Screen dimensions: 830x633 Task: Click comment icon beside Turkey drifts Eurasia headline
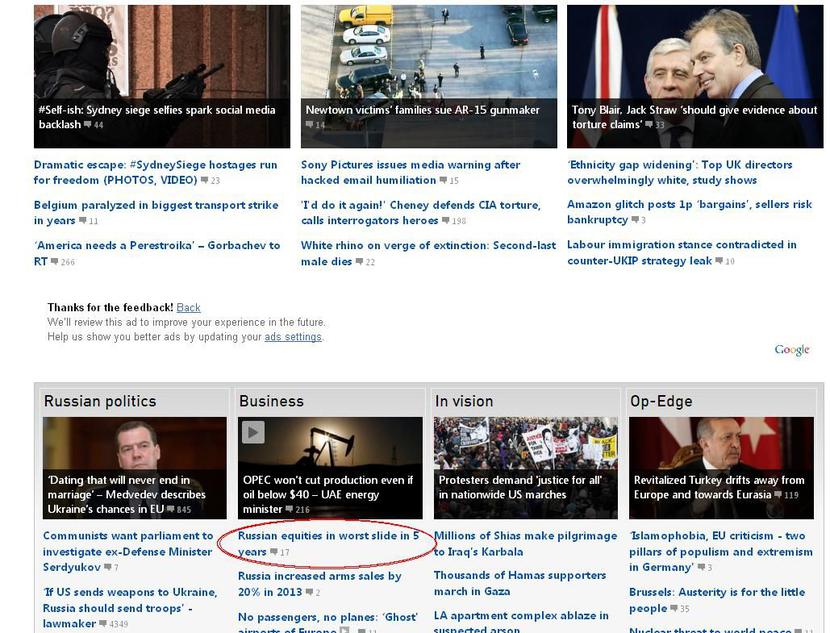click(x=778, y=495)
